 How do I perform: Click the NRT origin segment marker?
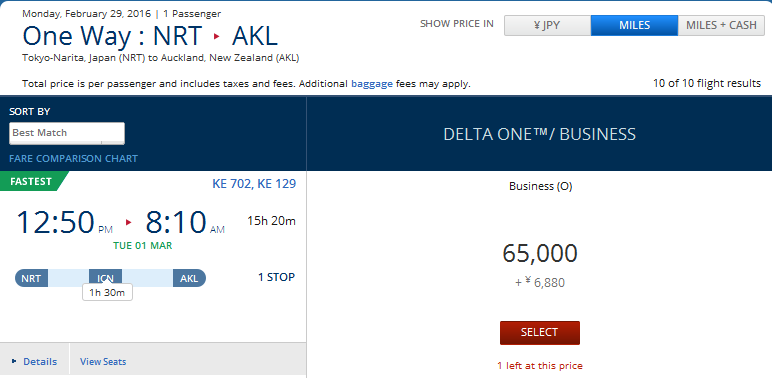pos(32,278)
